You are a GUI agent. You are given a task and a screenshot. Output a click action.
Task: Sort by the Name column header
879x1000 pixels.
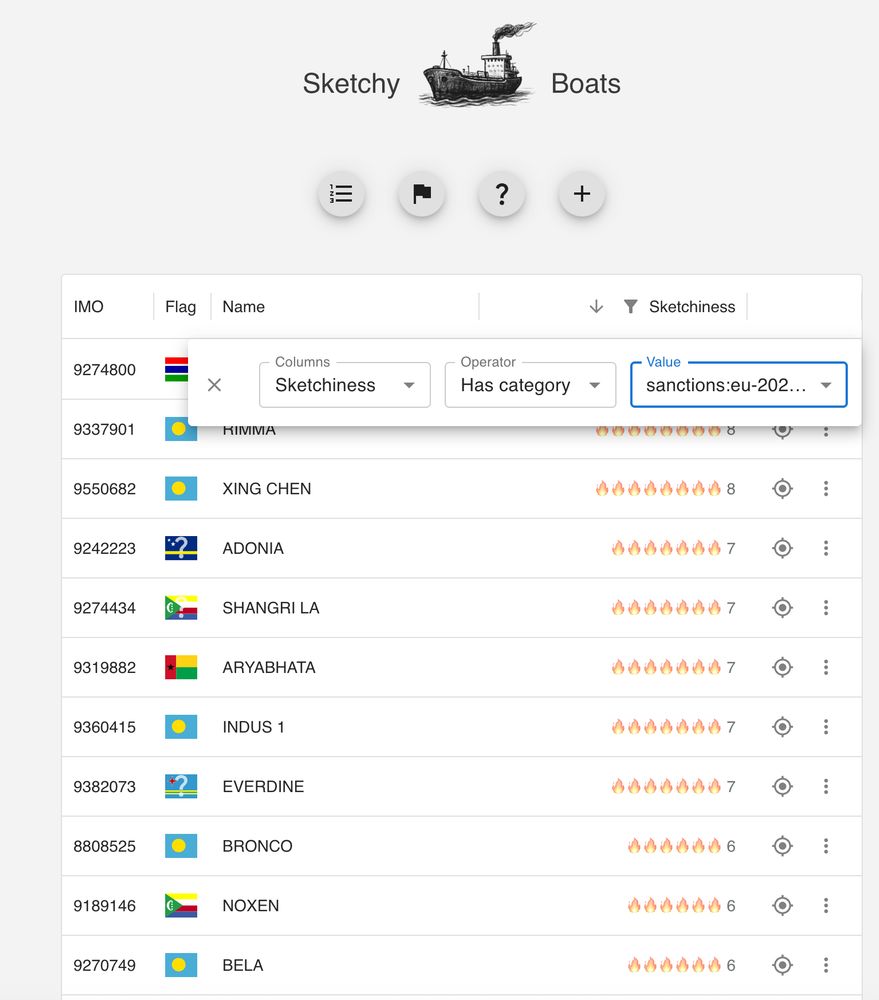click(x=244, y=307)
